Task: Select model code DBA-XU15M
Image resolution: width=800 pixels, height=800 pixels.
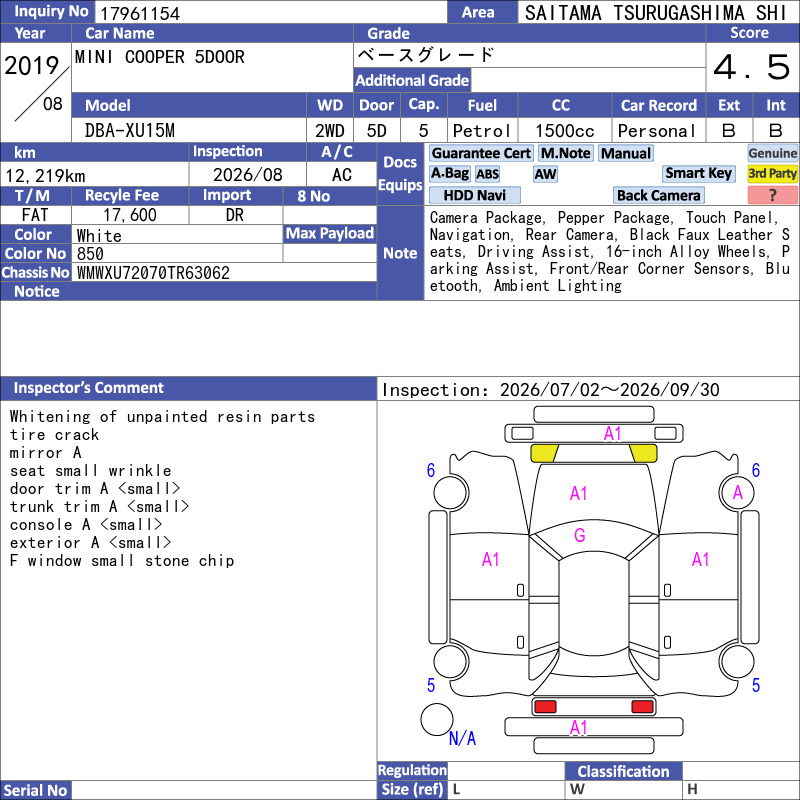Action: 130,131
